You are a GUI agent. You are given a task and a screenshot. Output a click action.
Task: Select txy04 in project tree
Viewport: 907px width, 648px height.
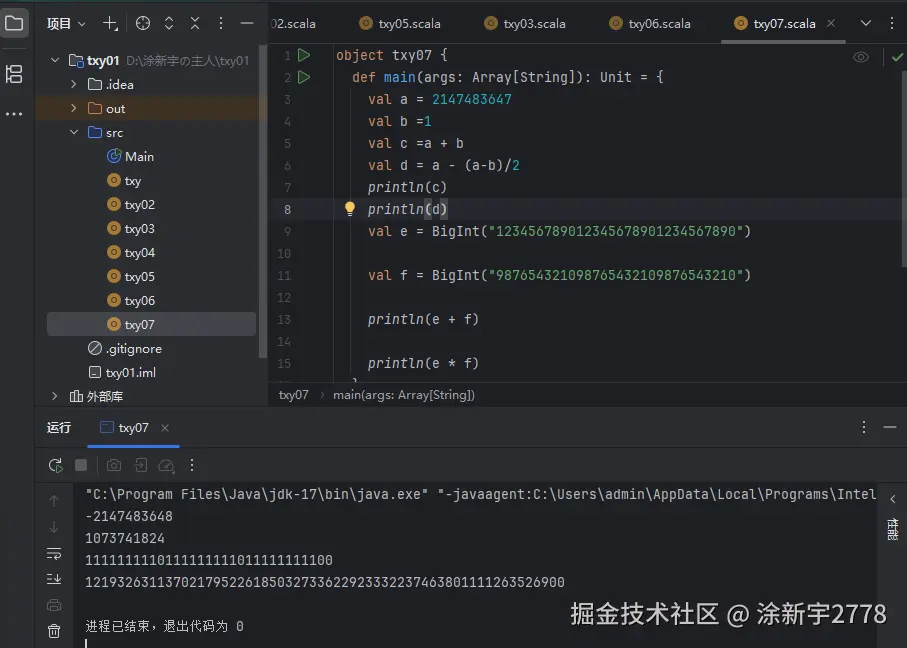pos(131,253)
